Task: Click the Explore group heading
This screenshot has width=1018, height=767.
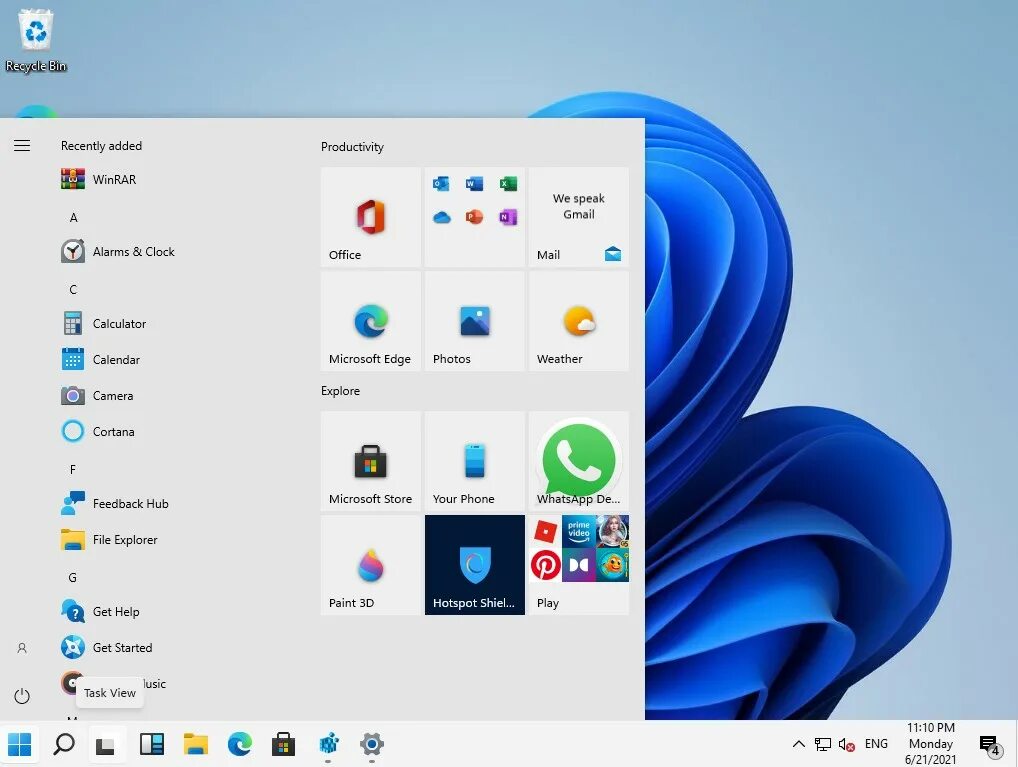Action: tap(340, 391)
